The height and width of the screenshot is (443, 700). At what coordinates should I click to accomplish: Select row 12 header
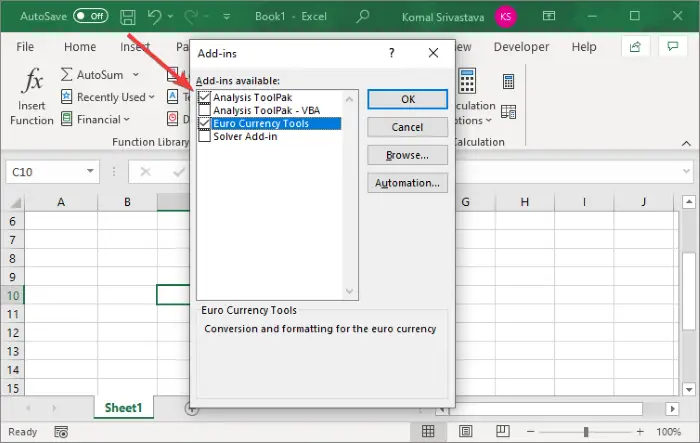(12, 333)
